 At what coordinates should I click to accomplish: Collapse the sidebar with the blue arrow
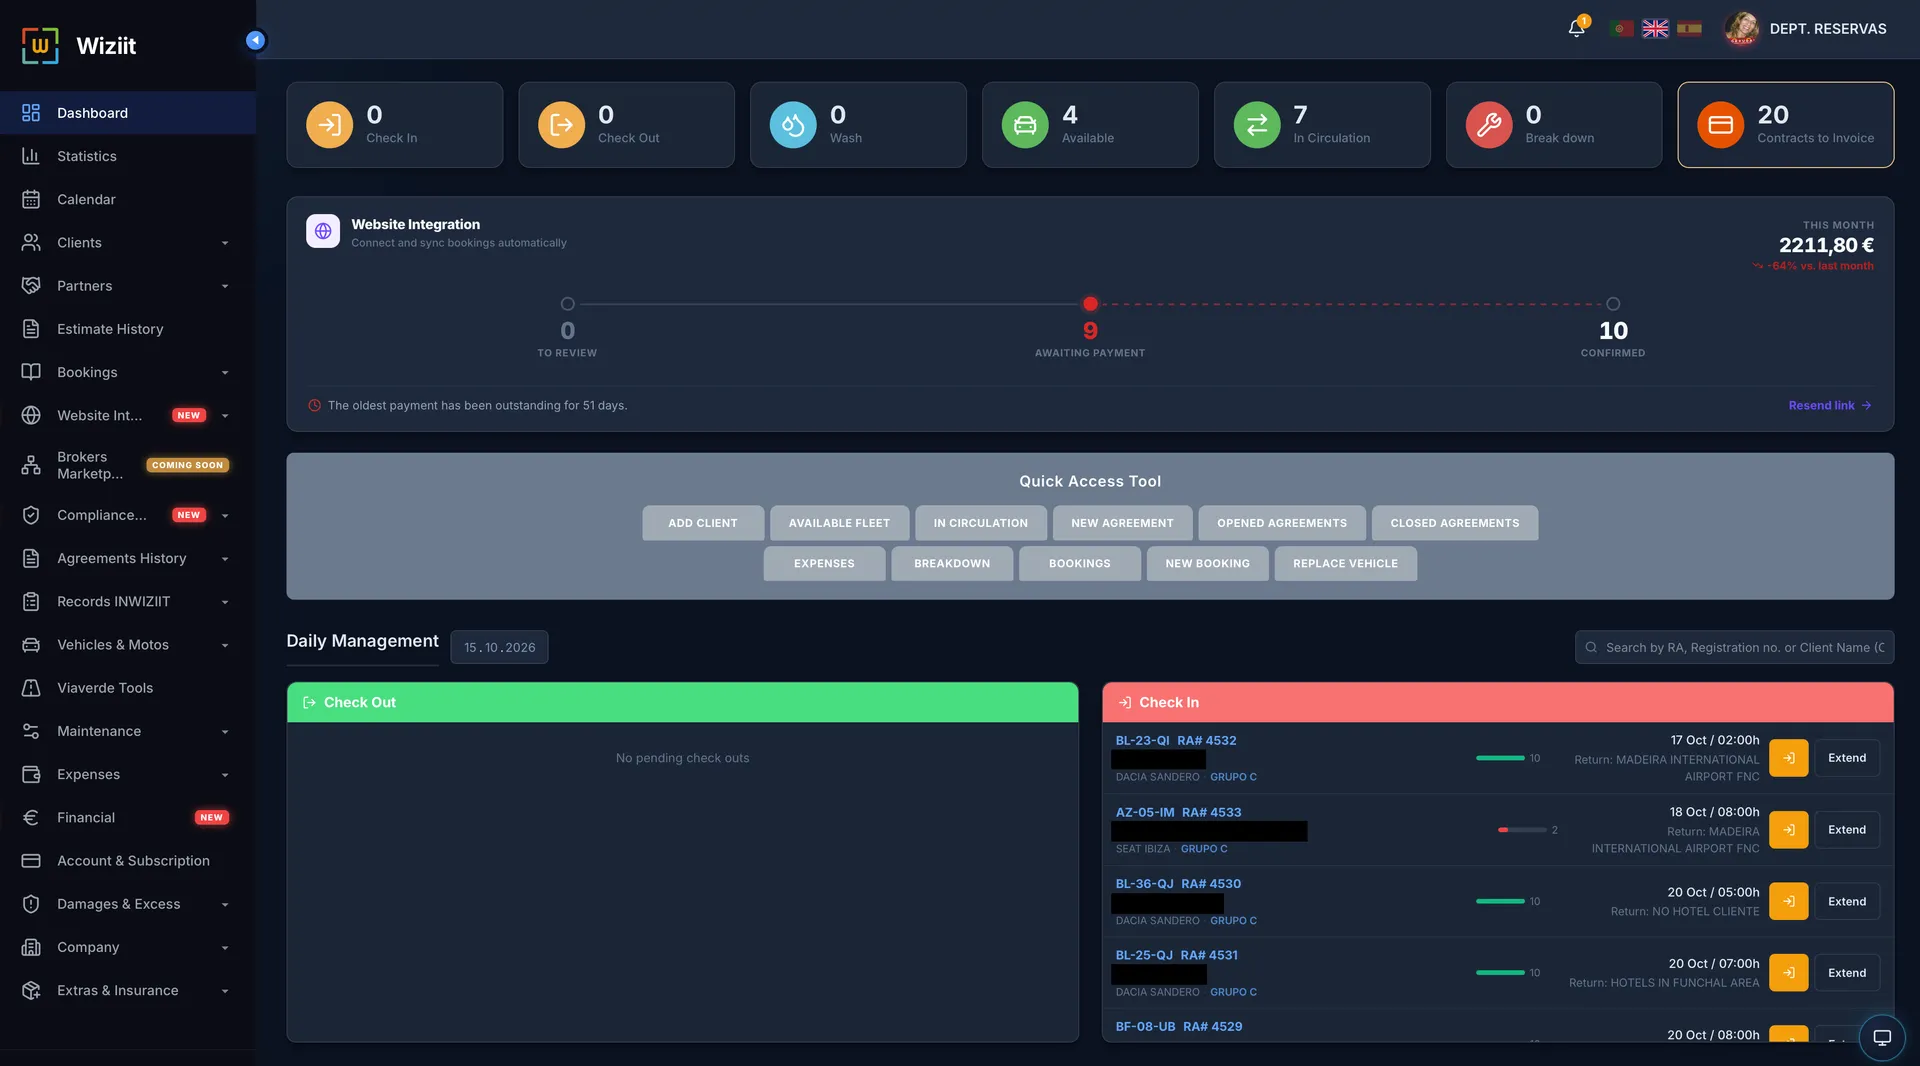coord(255,40)
